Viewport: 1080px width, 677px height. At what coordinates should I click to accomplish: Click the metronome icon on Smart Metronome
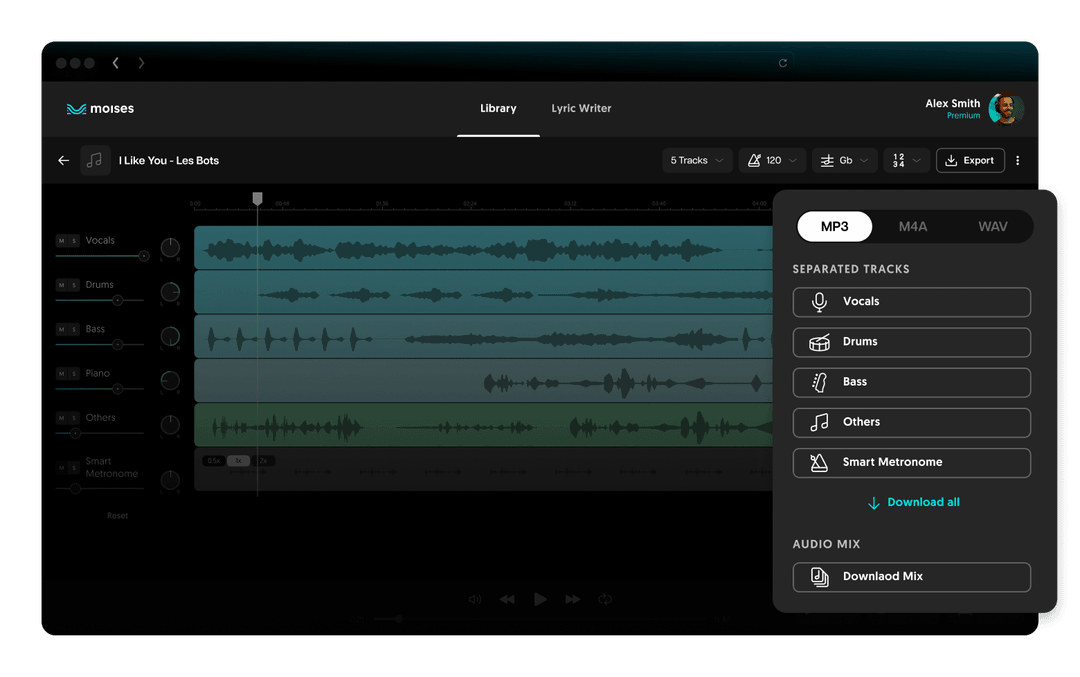pos(819,462)
